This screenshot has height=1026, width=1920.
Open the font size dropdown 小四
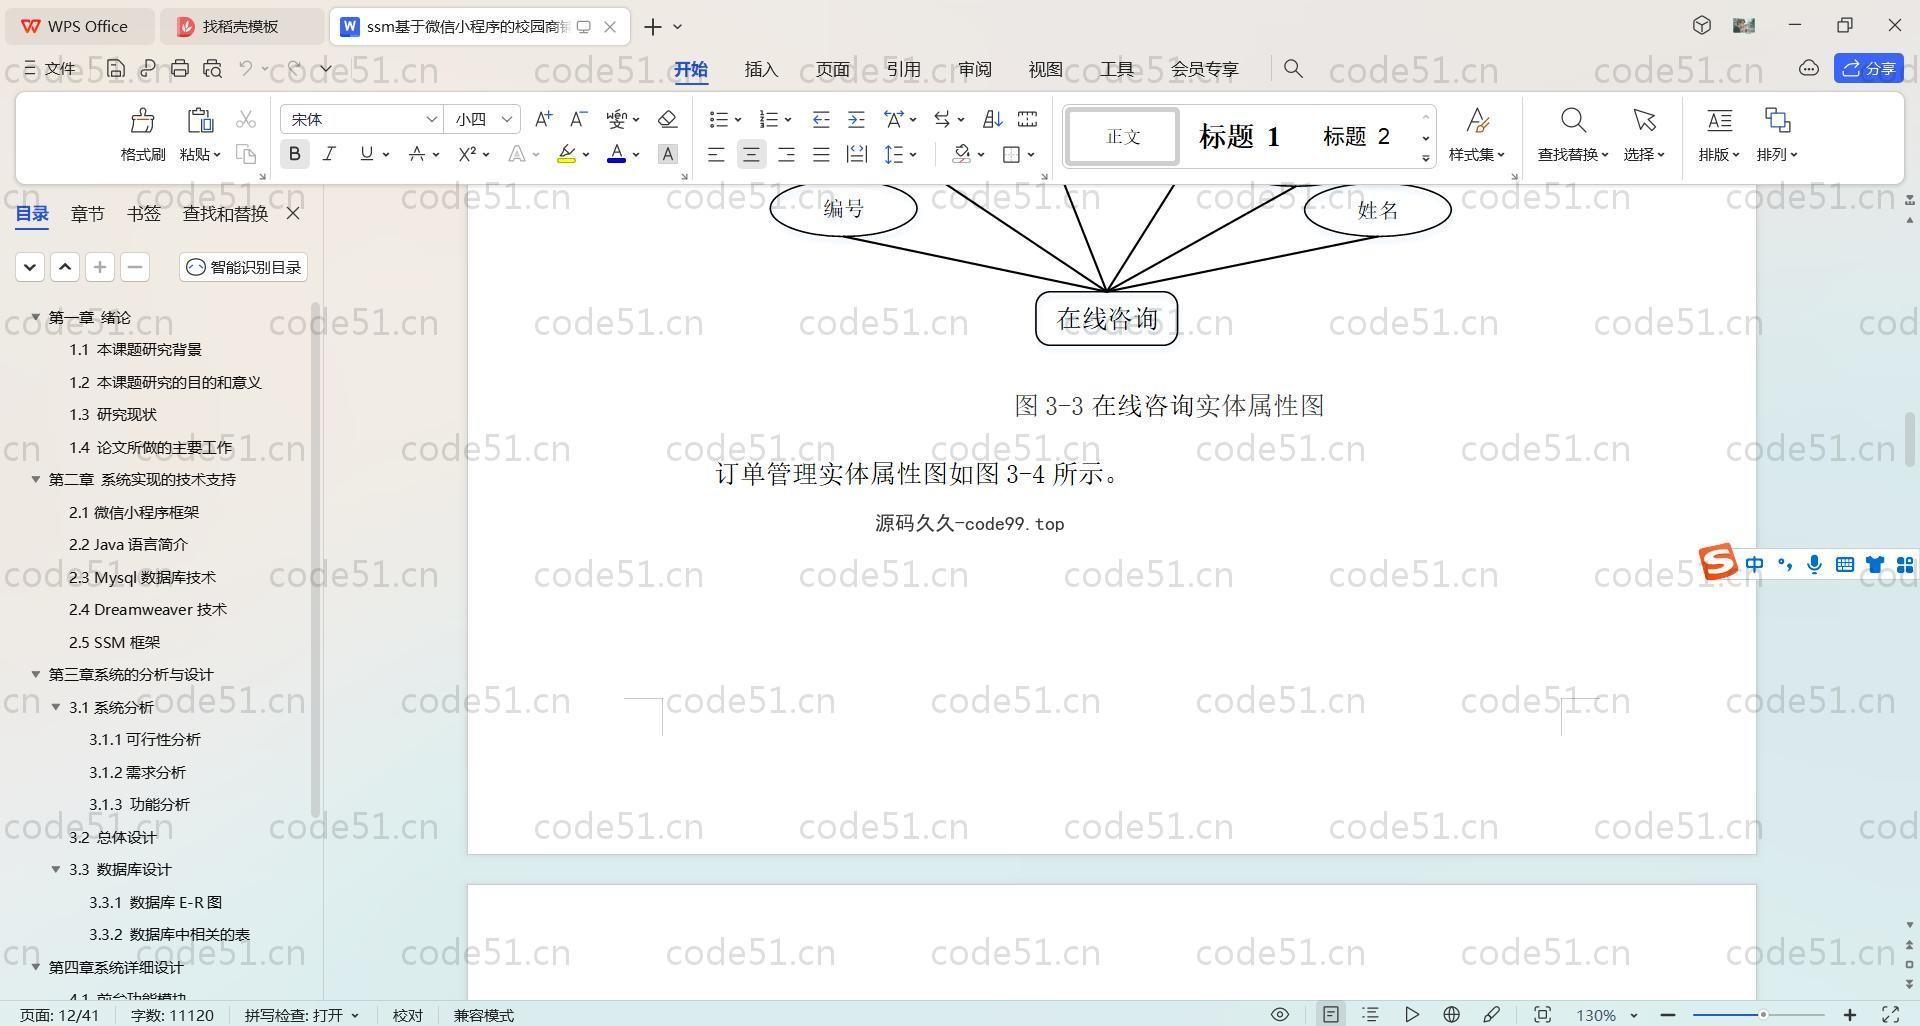[x=506, y=119]
